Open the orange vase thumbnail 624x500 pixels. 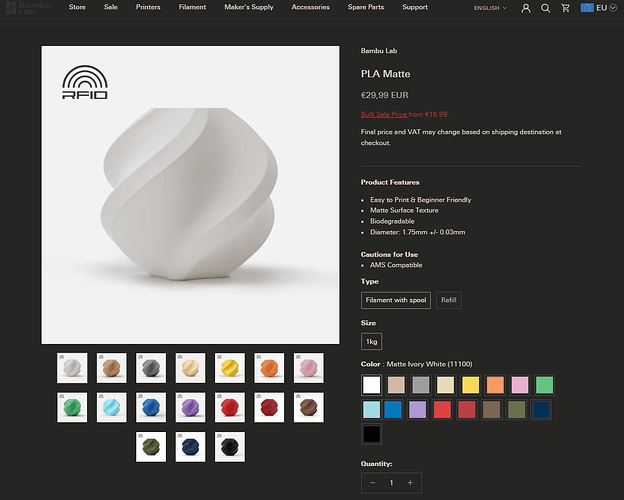269,368
